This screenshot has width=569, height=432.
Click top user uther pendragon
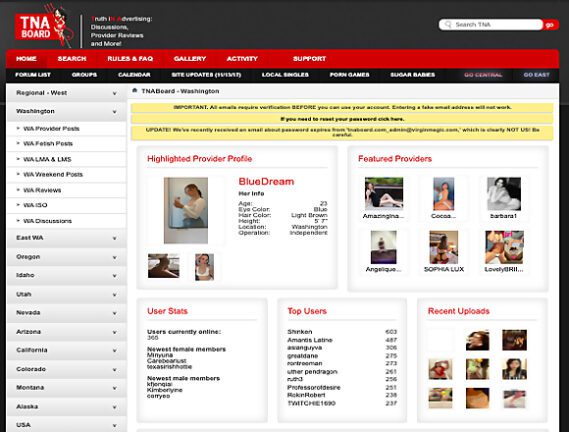pos(312,372)
